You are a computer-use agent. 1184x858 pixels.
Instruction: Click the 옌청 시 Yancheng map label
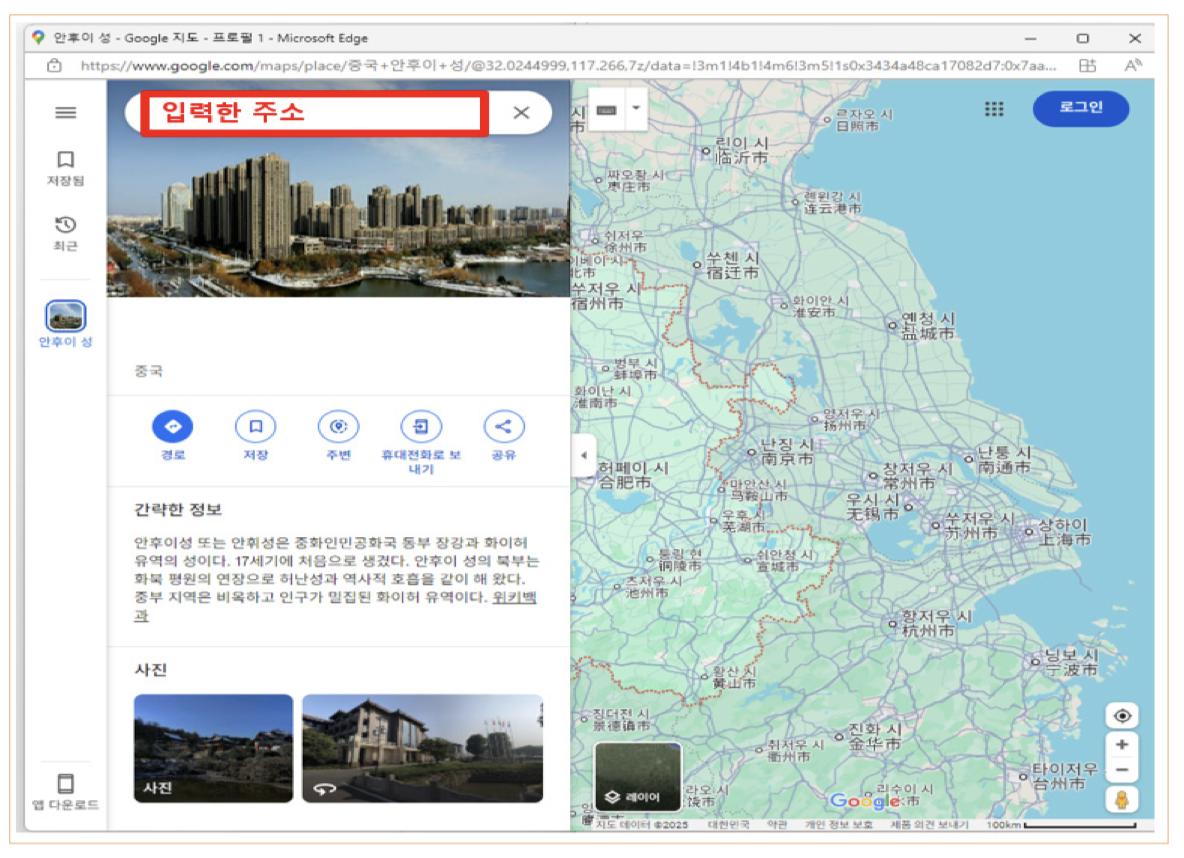tap(928, 326)
